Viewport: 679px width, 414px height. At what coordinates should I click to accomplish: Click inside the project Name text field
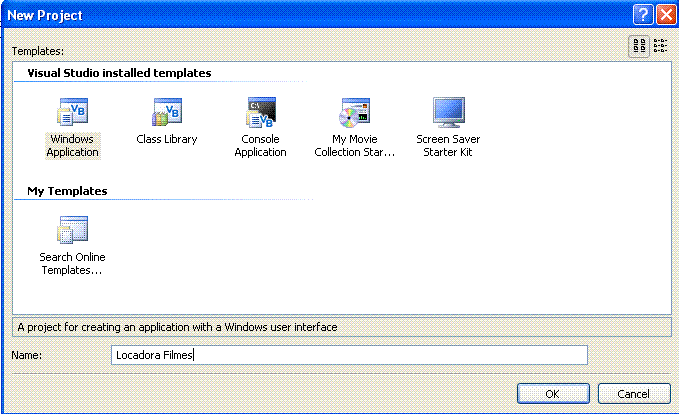[350, 355]
